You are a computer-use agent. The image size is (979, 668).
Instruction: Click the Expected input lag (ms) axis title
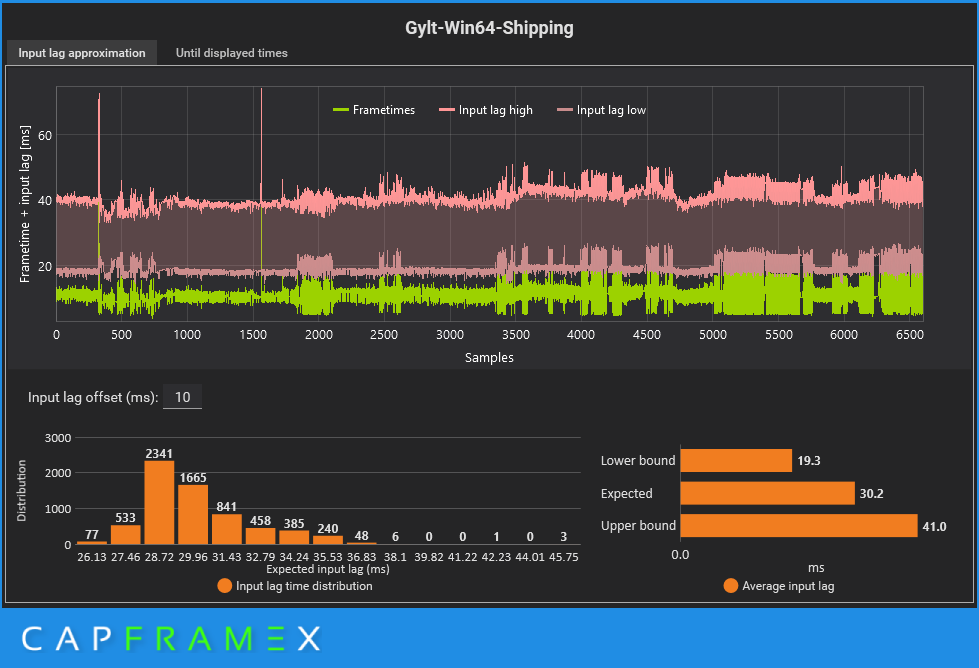(x=328, y=569)
